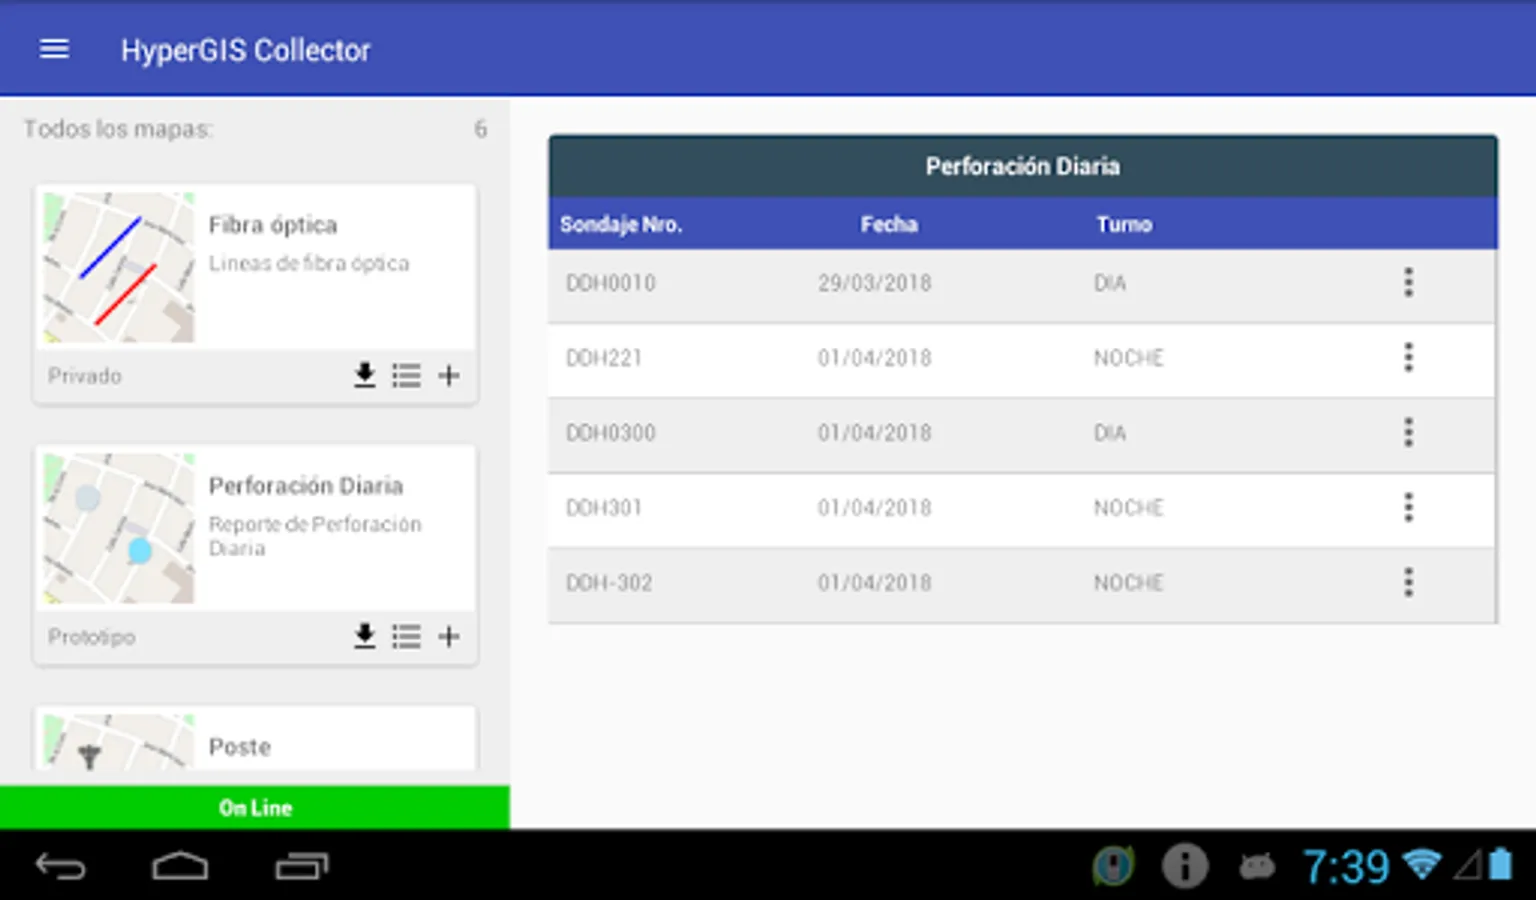The width and height of the screenshot is (1536, 900).
Task: Tap the Android debug notification icon
Action: (1257, 866)
